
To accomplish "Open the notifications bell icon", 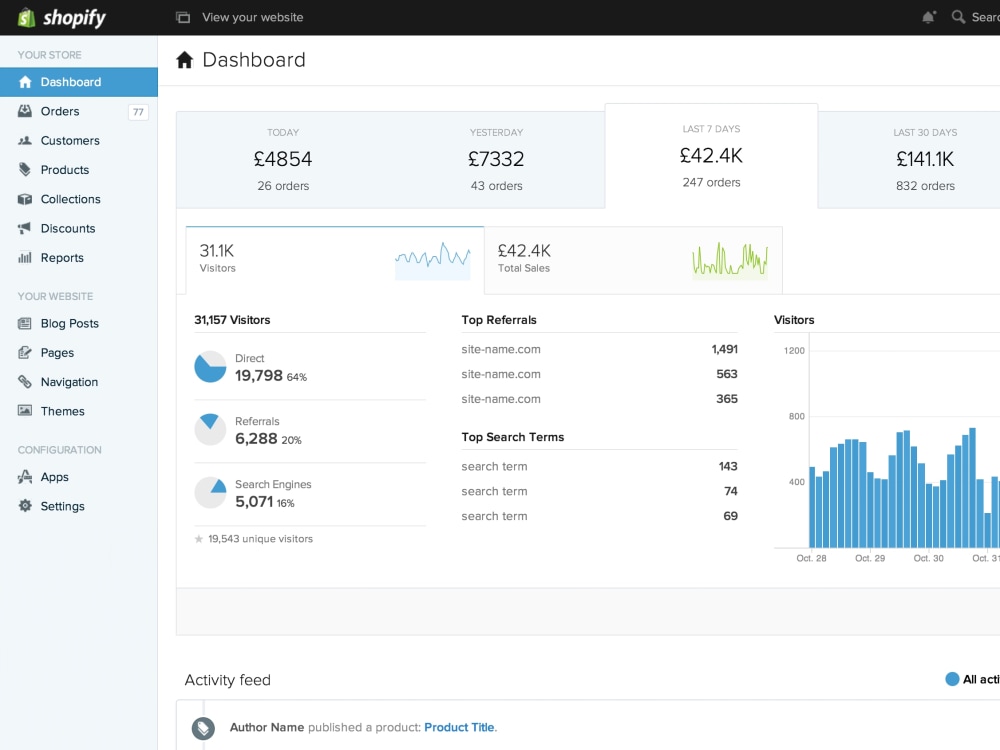I will click(x=929, y=17).
